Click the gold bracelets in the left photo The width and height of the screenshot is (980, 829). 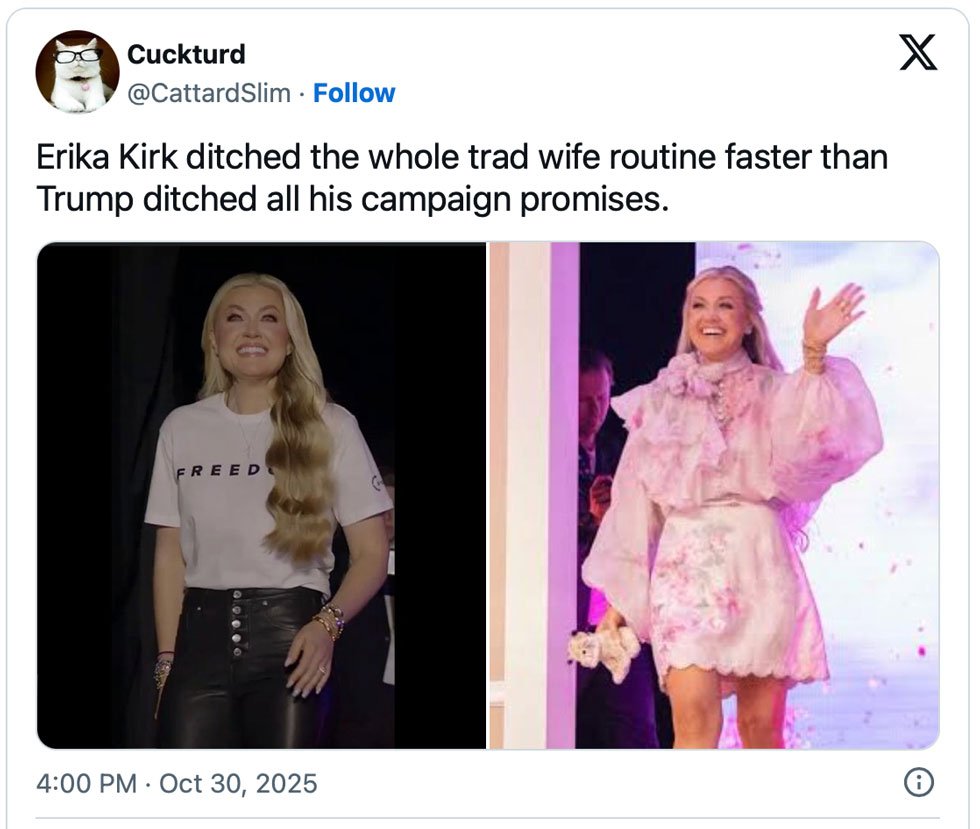click(329, 620)
